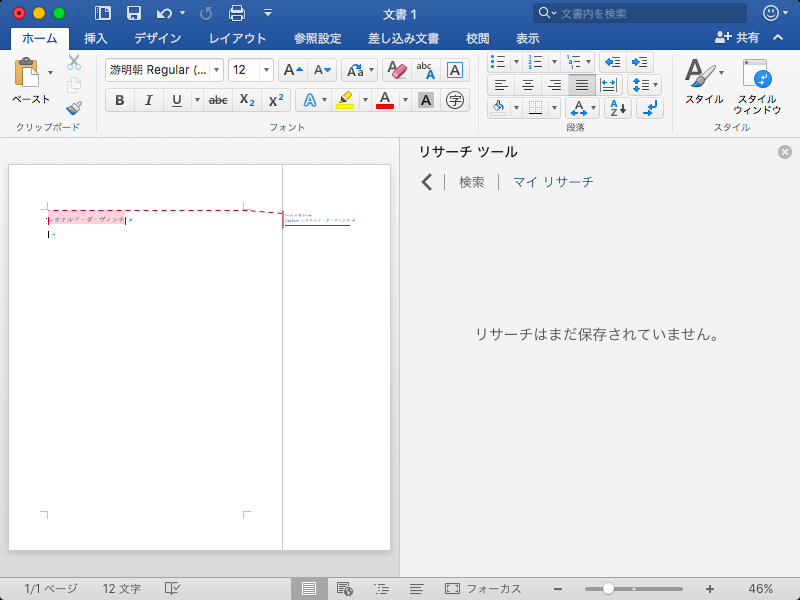This screenshot has height=600, width=800.
Task: Apply character shading A icon
Action: (426, 100)
